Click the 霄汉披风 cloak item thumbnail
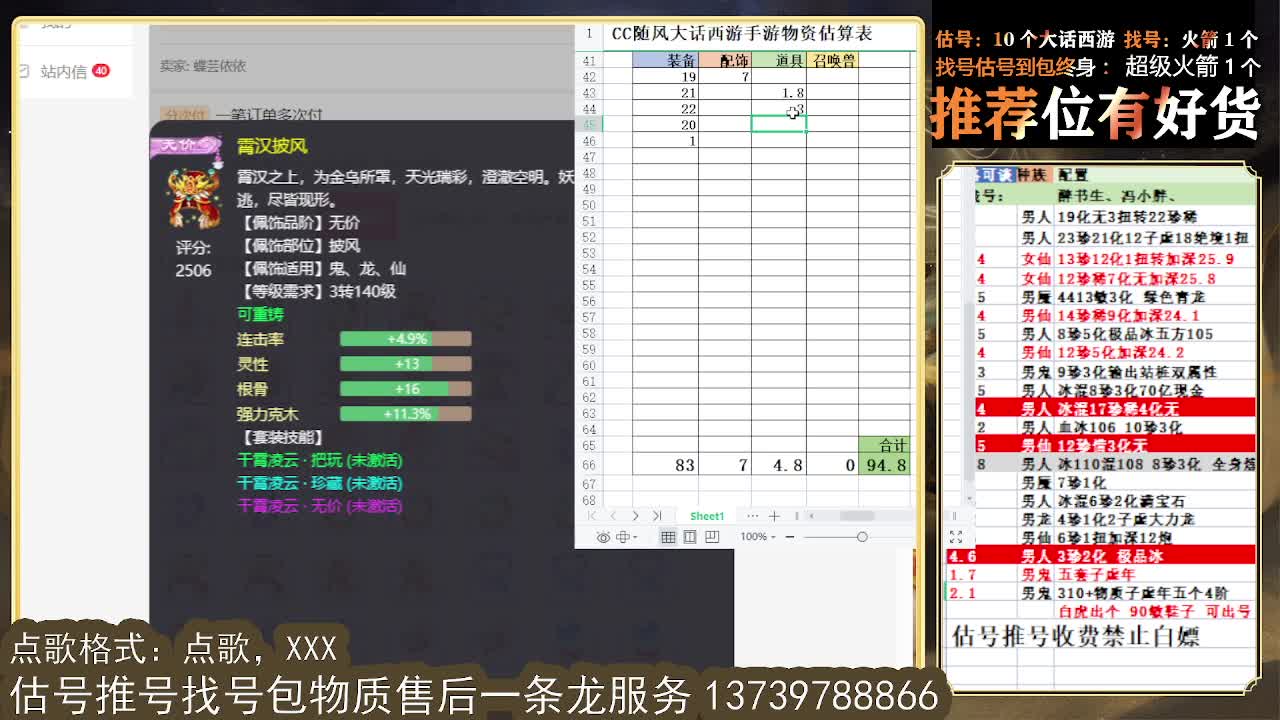 (x=193, y=198)
